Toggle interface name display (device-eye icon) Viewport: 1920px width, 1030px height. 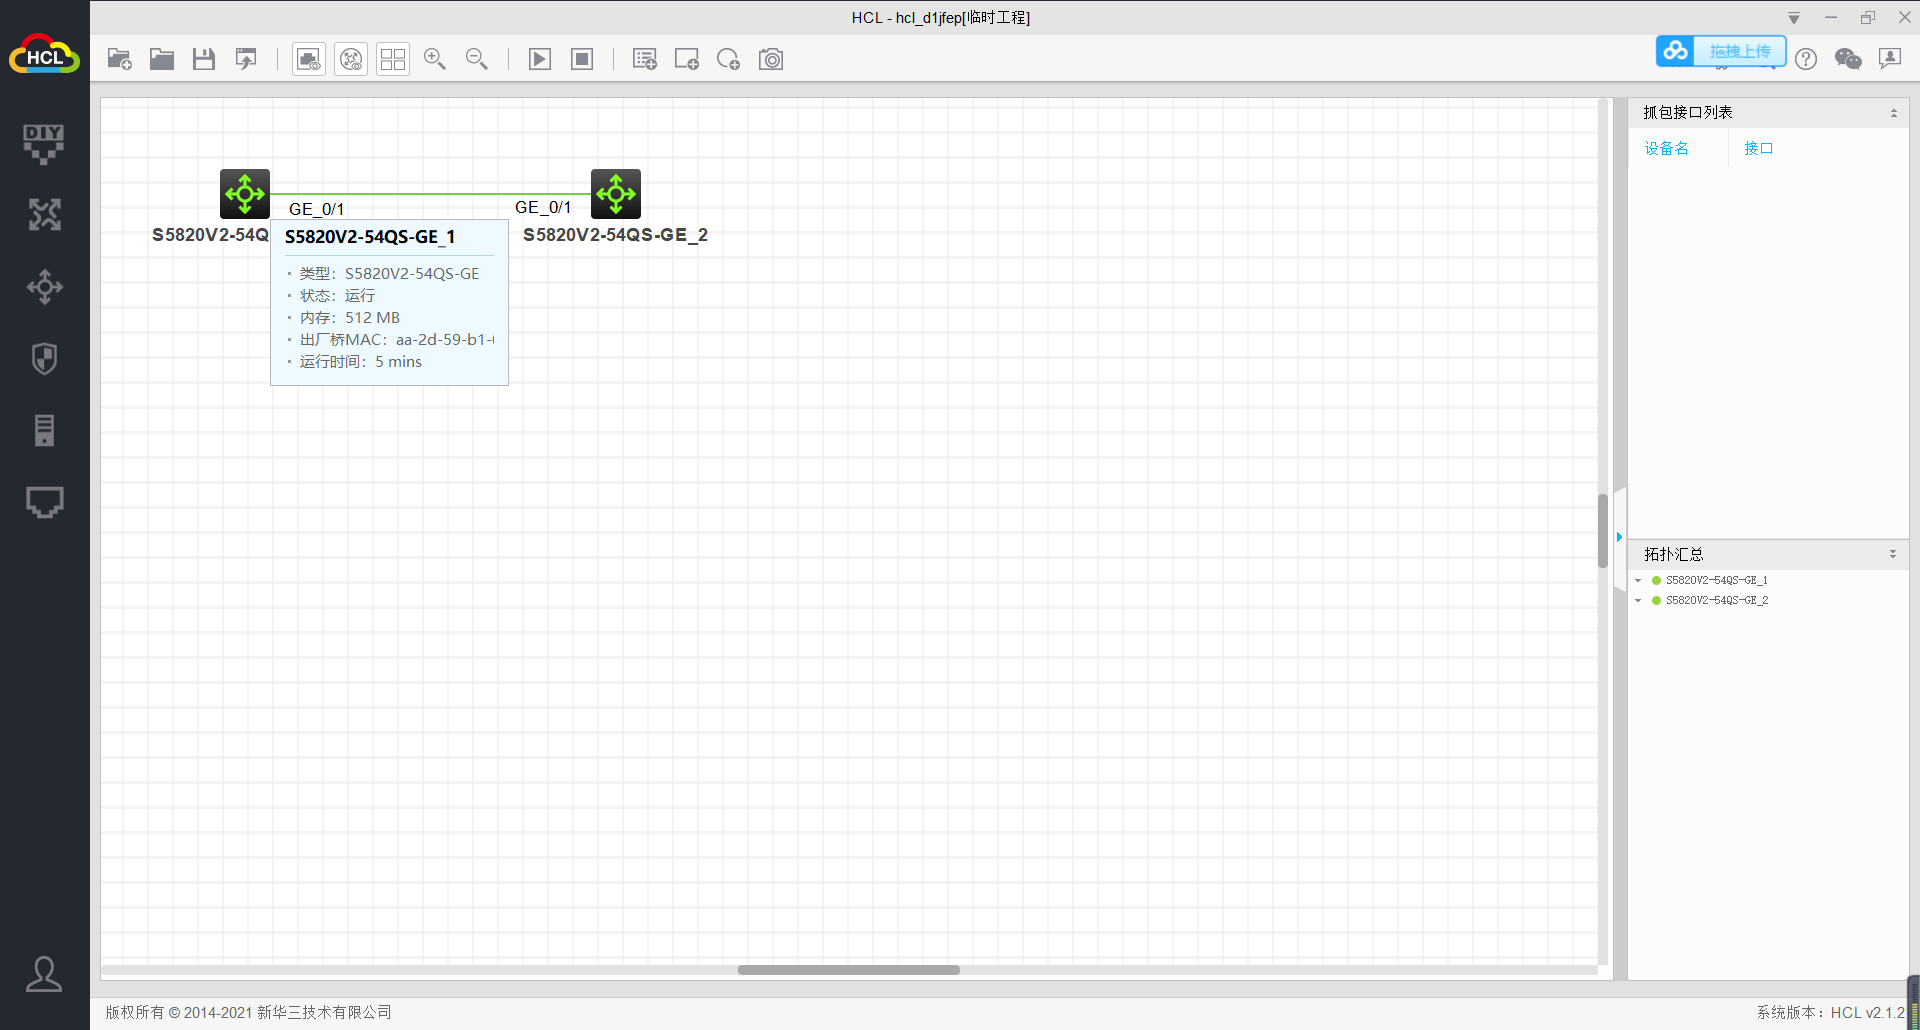click(x=309, y=59)
